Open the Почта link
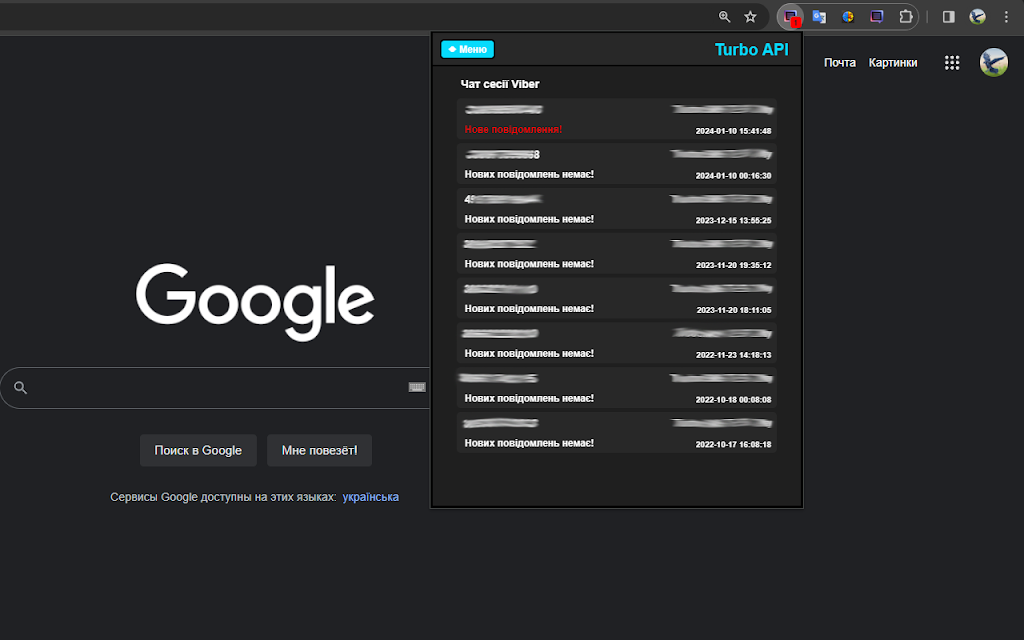This screenshot has width=1024, height=640. point(840,63)
